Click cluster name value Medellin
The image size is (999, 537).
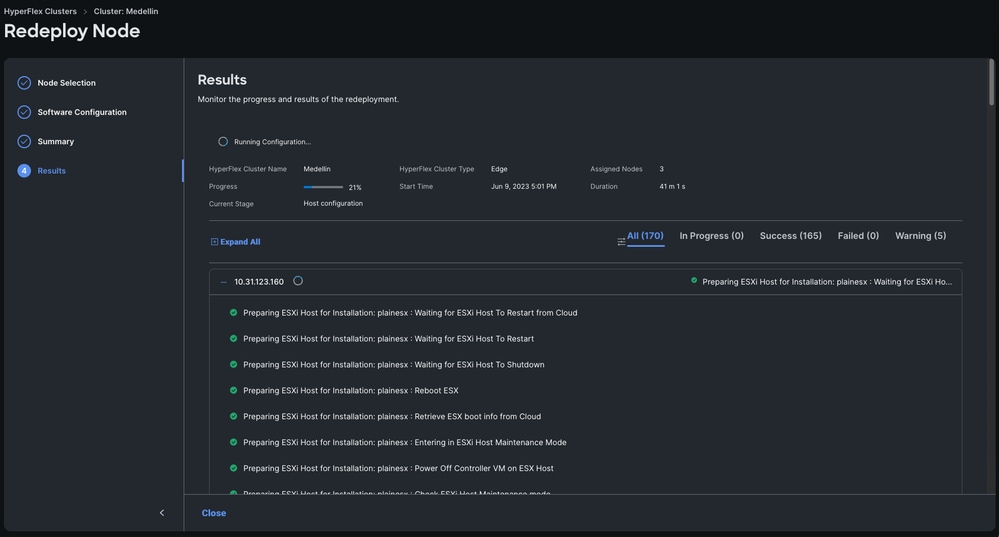coord(317,169)
